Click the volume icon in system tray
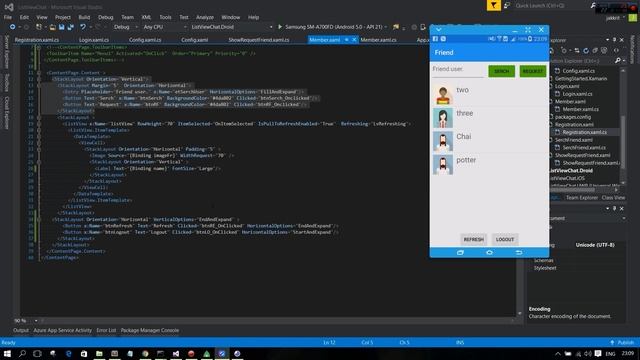 (587, 353)
